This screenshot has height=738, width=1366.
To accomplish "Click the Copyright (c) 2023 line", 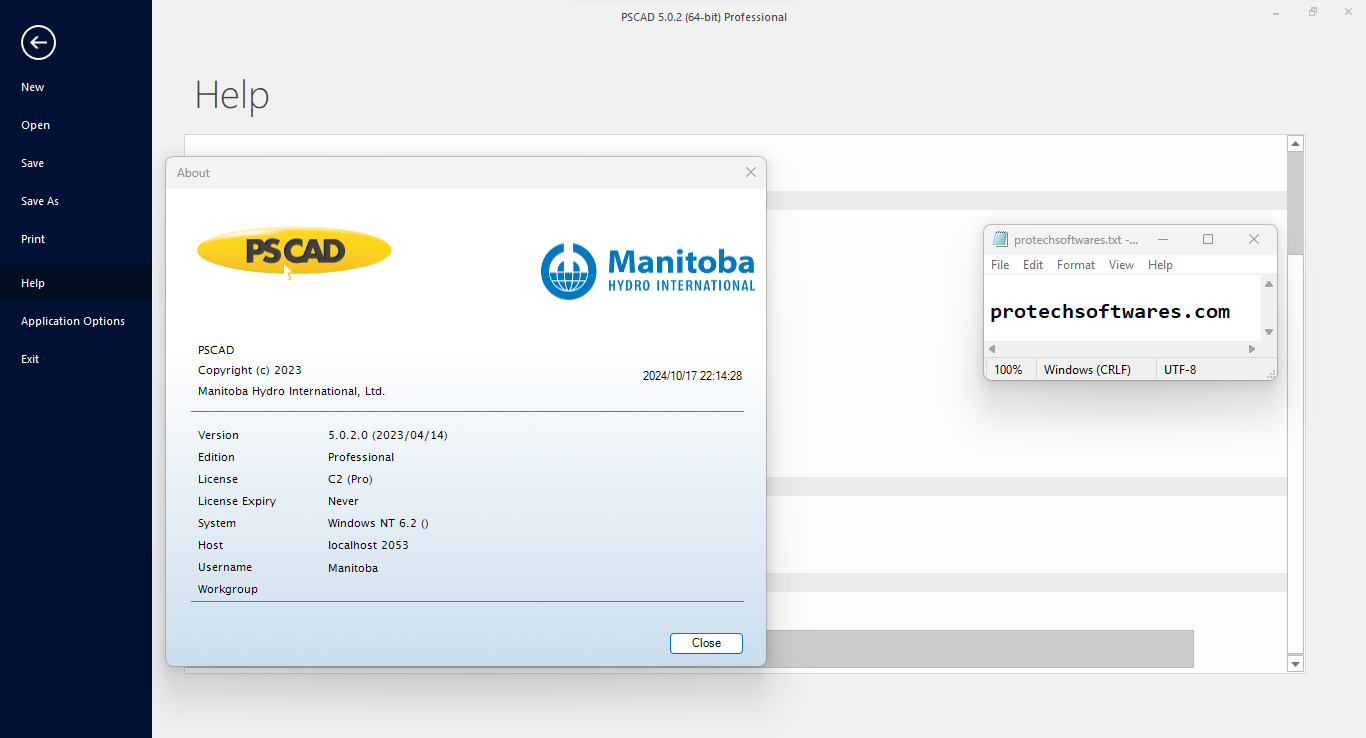I will click(250, 370).
